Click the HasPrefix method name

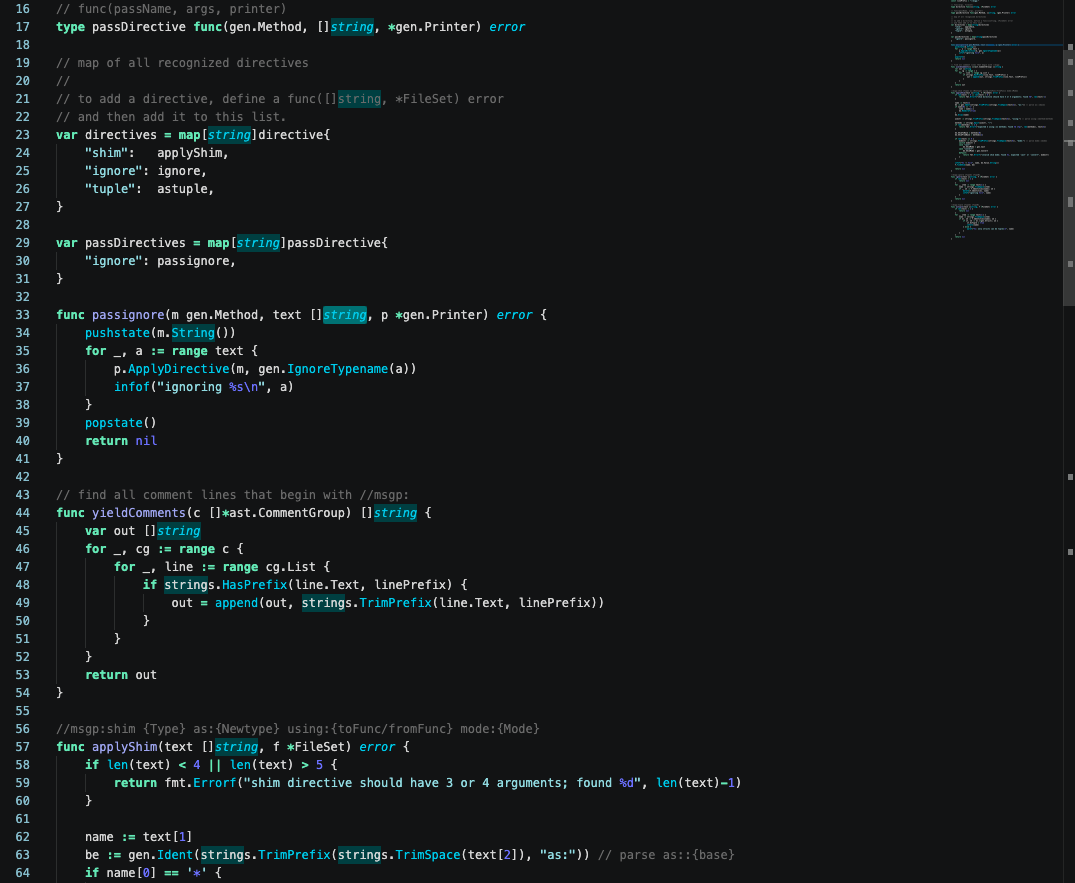coord(254,585)
